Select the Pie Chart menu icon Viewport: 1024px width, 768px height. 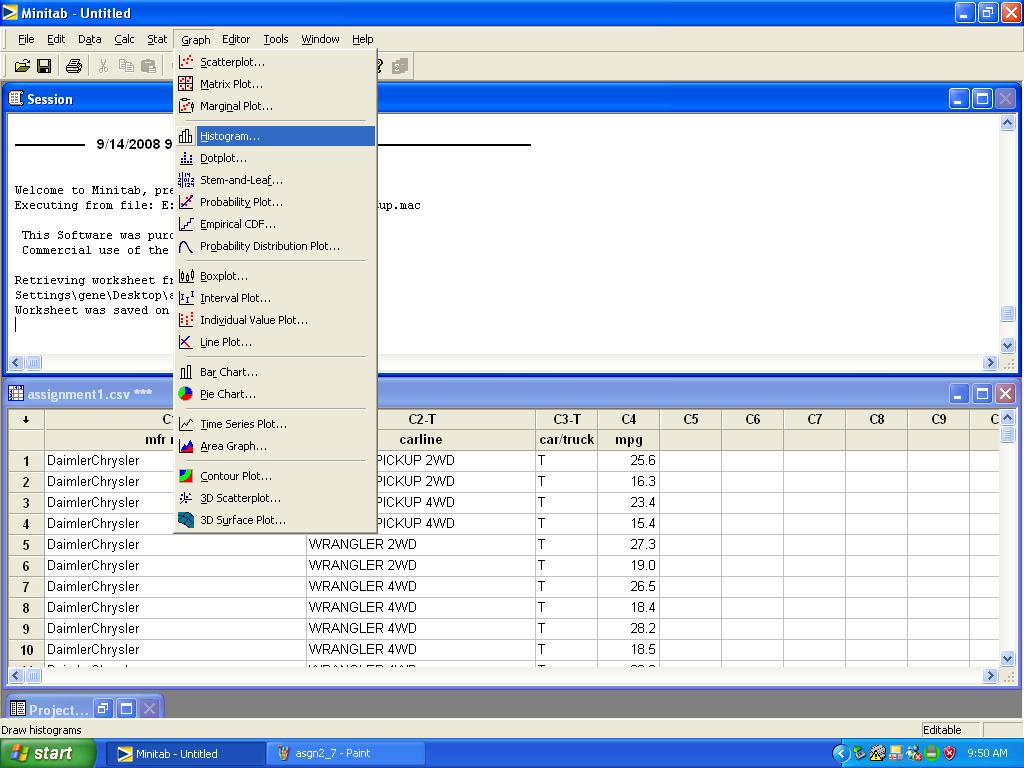pyautogui.click(x=186, y=394)
